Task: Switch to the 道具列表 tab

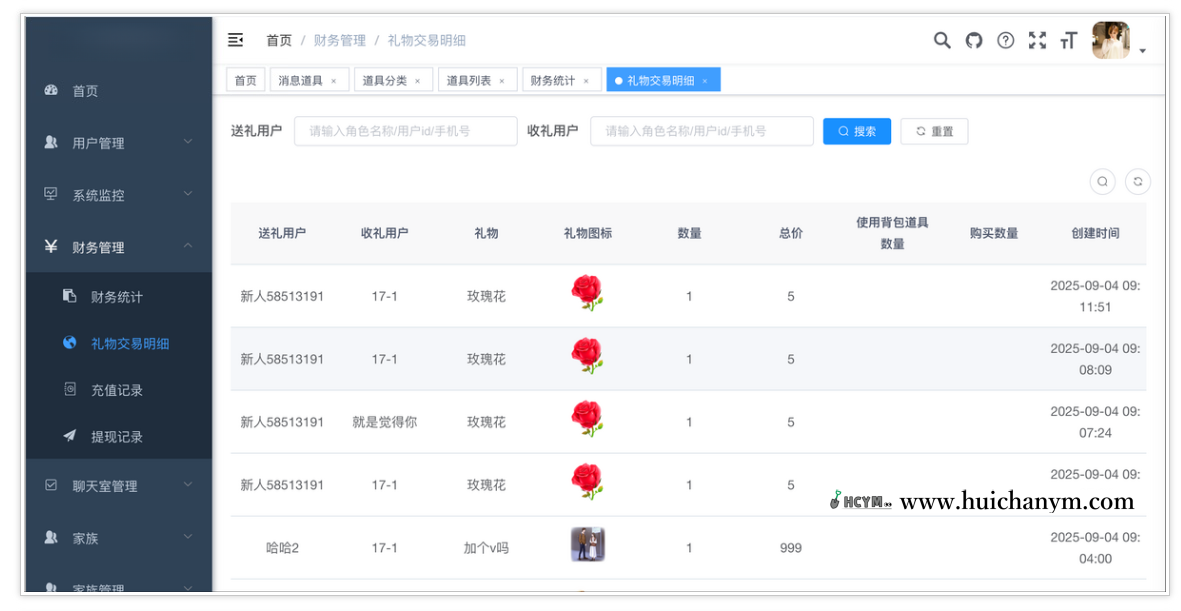Action: [467, 79]
